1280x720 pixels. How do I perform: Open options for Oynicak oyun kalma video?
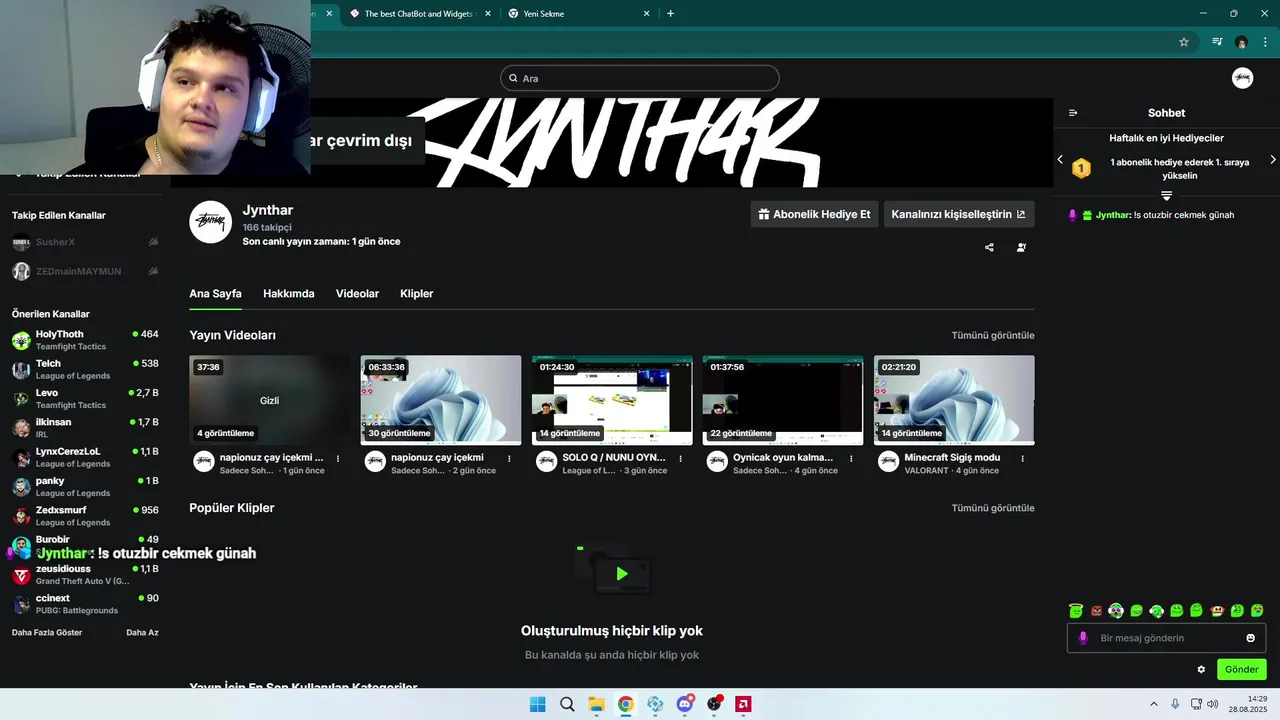point(851,458)
